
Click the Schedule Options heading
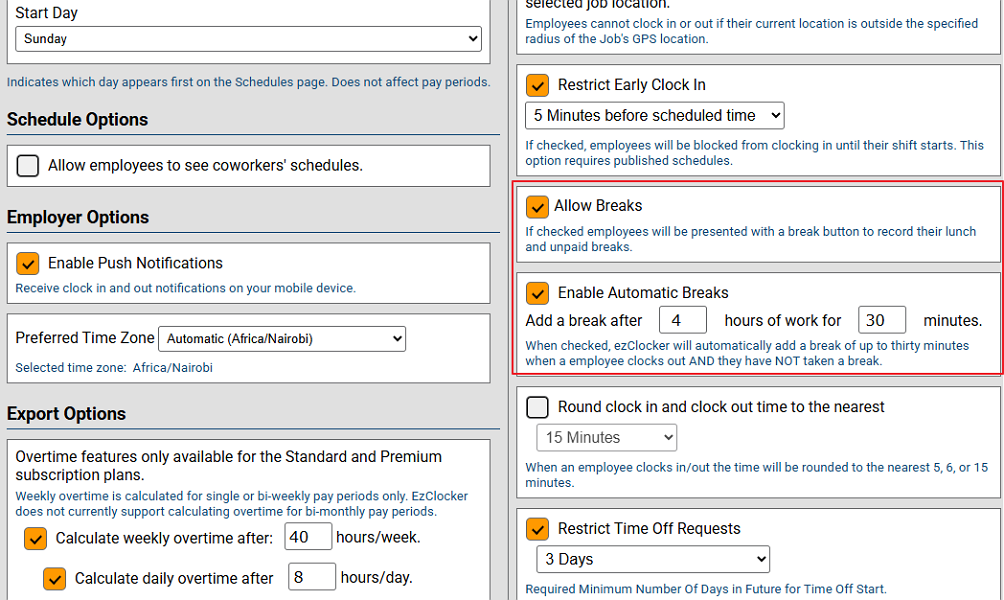click(77, 120)
